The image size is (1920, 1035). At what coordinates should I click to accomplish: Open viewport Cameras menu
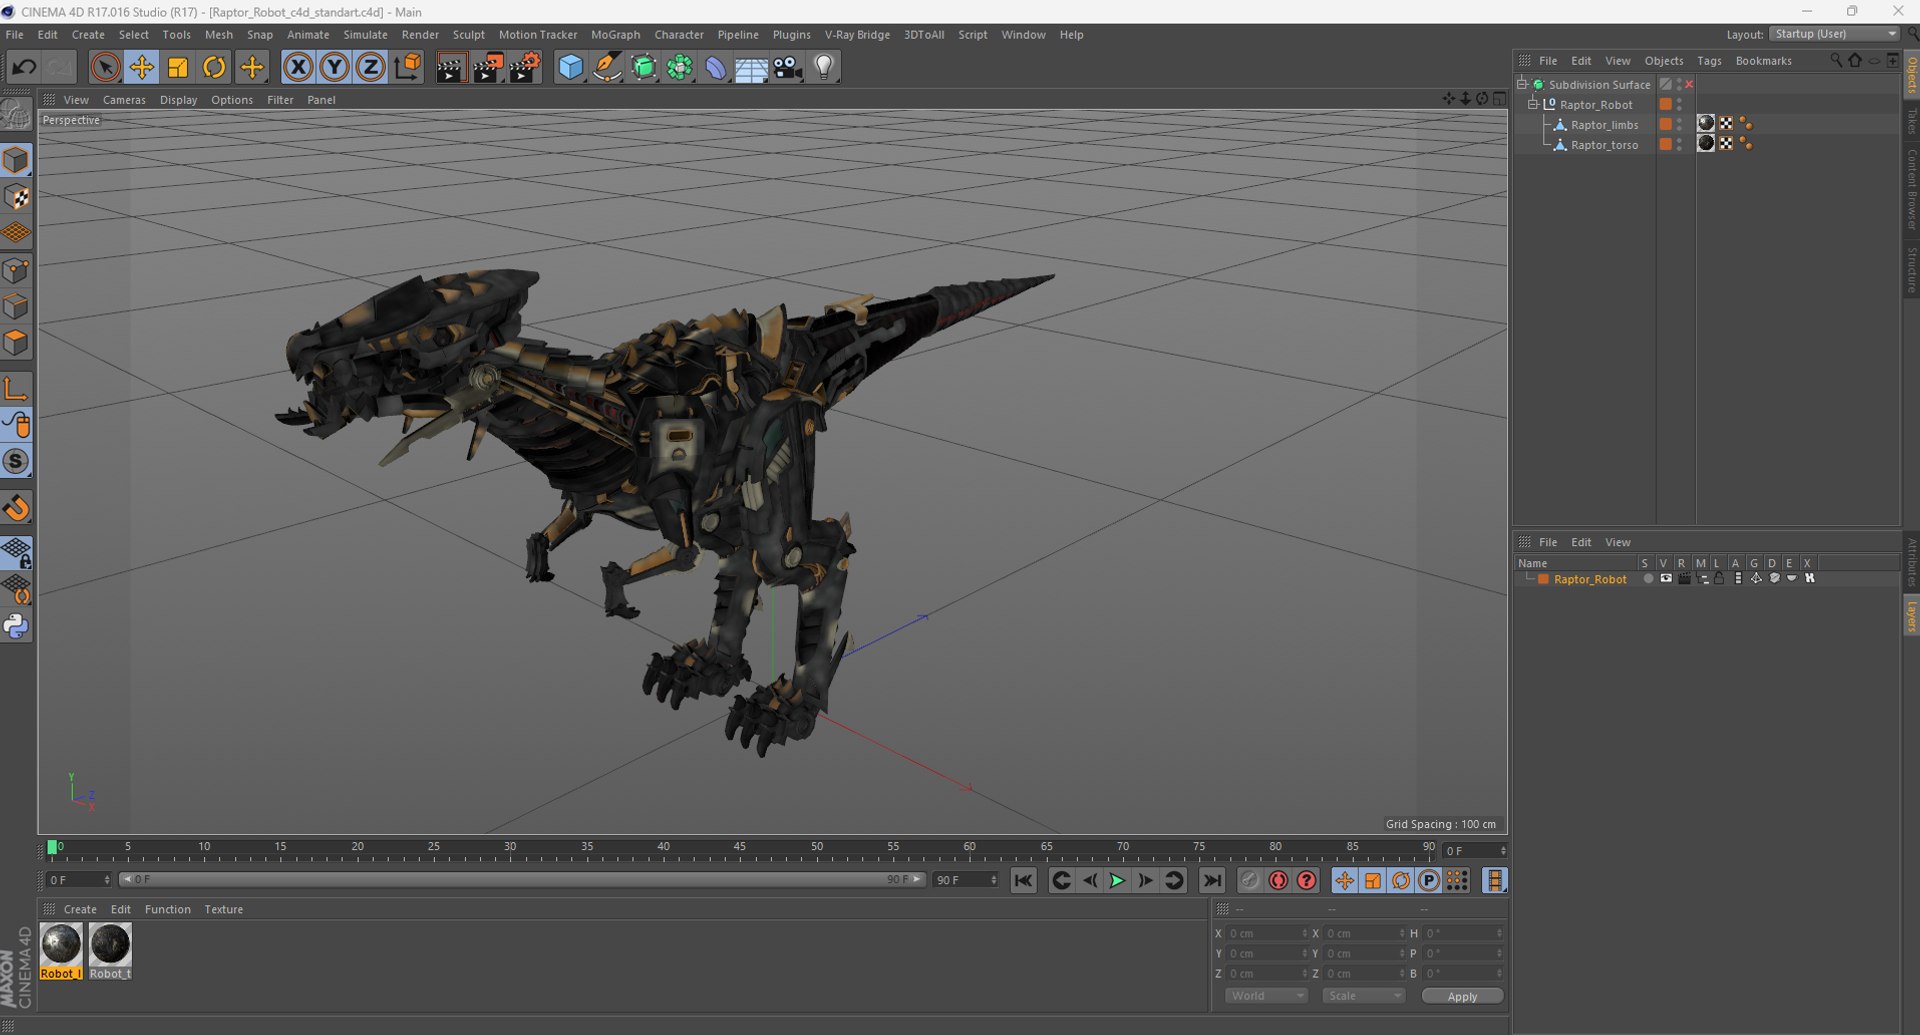coord(124,100)
